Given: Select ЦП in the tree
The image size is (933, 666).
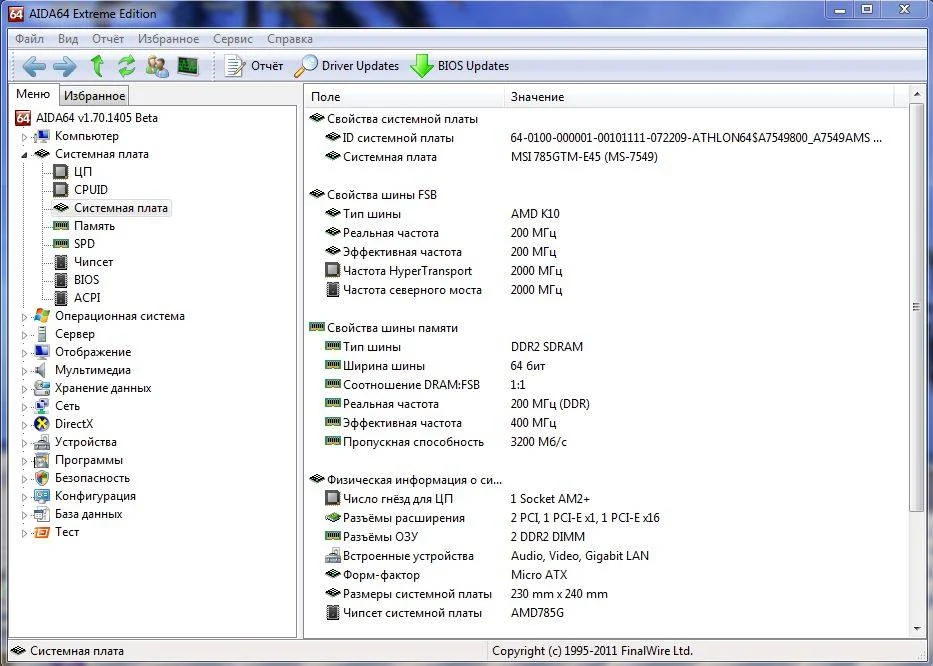Looking at the screenshot, I should [83, 172].
